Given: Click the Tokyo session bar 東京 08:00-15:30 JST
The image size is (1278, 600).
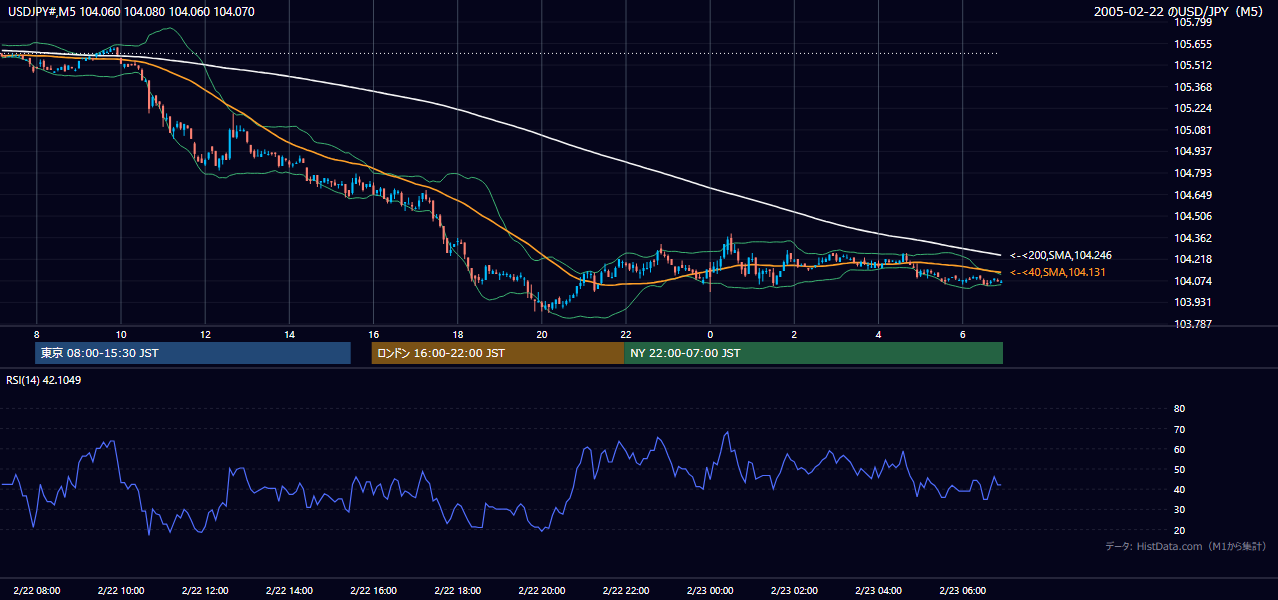Looking at the screenshot, I should 193,353.
